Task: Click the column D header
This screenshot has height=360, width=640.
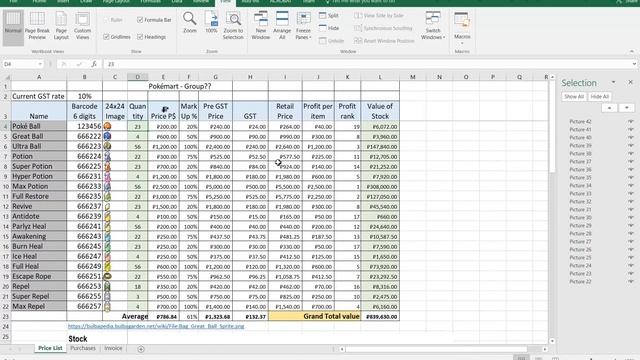Action: [138, 77]
